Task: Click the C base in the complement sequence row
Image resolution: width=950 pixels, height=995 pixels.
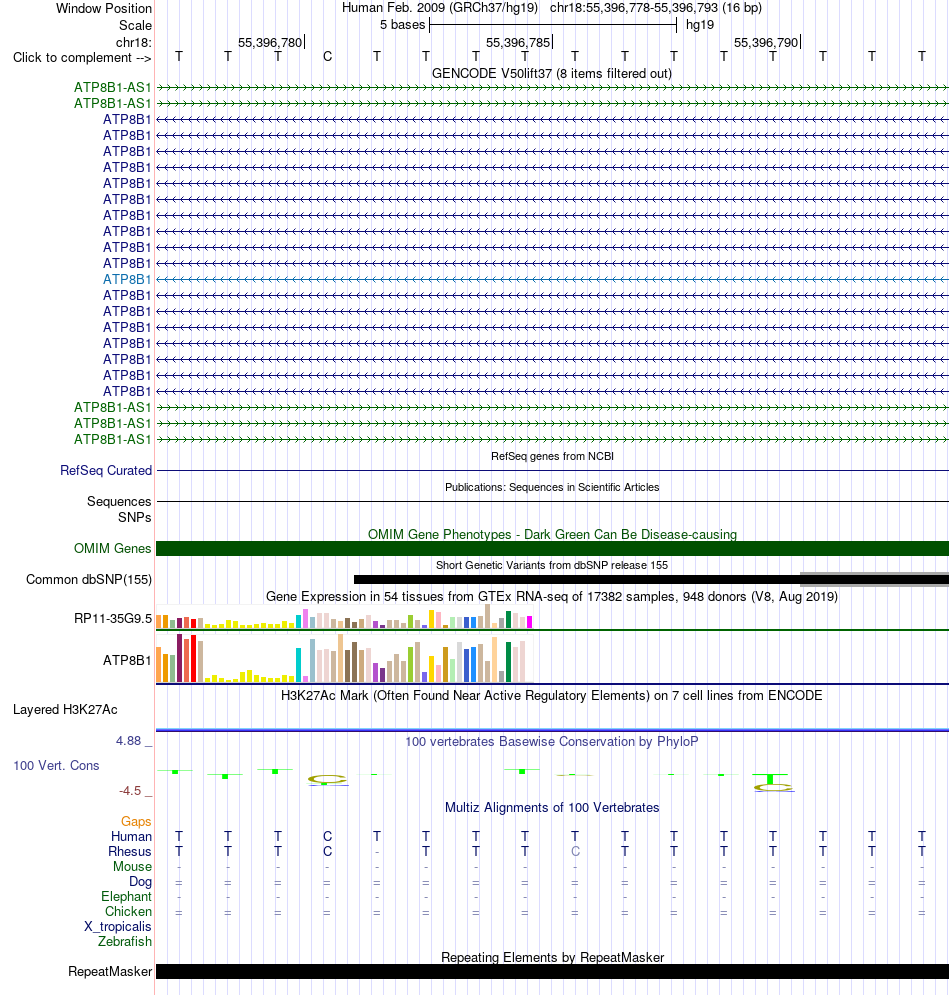Action: (x=327, y=56)
